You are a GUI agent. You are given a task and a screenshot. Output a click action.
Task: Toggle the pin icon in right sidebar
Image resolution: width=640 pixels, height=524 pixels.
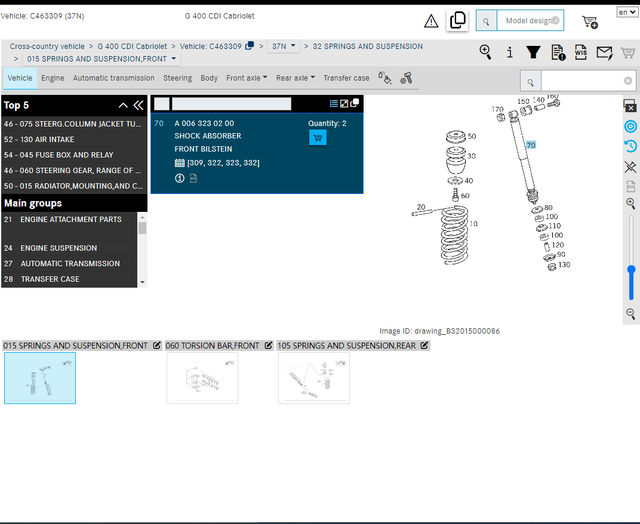pos(631,166)
